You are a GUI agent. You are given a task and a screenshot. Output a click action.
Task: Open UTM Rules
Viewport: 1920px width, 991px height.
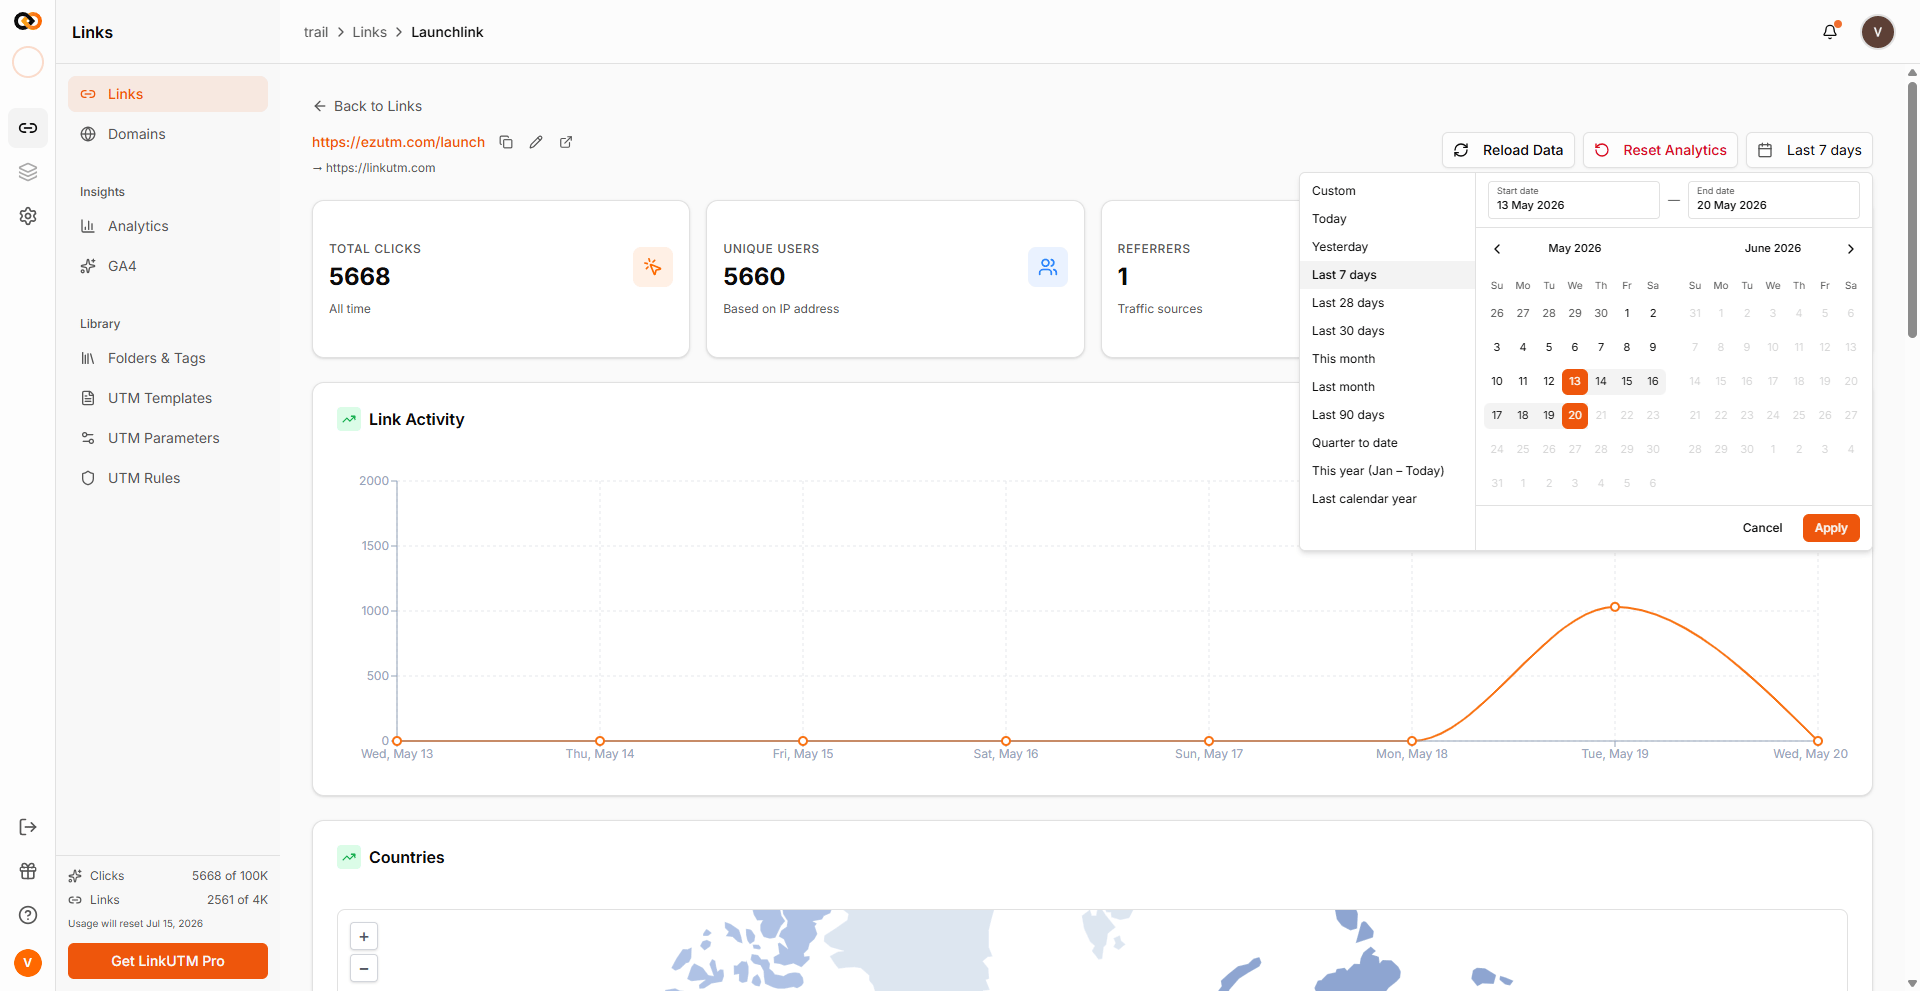pyautogui.click(x=168, y=478)
